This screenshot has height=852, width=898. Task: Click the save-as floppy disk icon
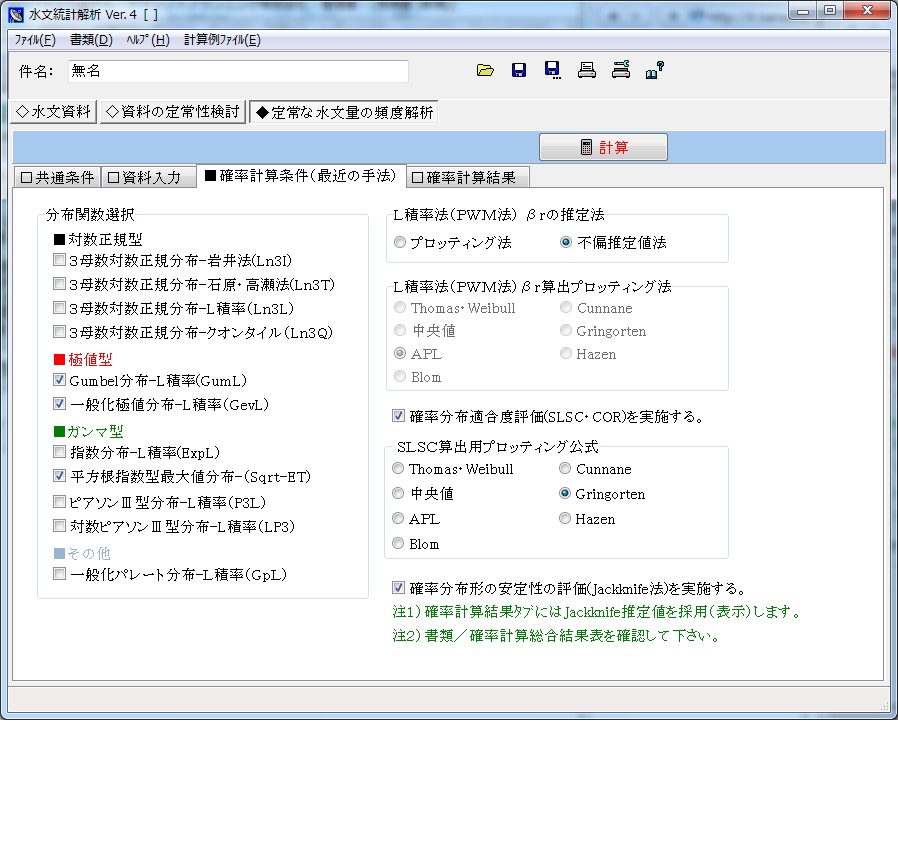552,70
